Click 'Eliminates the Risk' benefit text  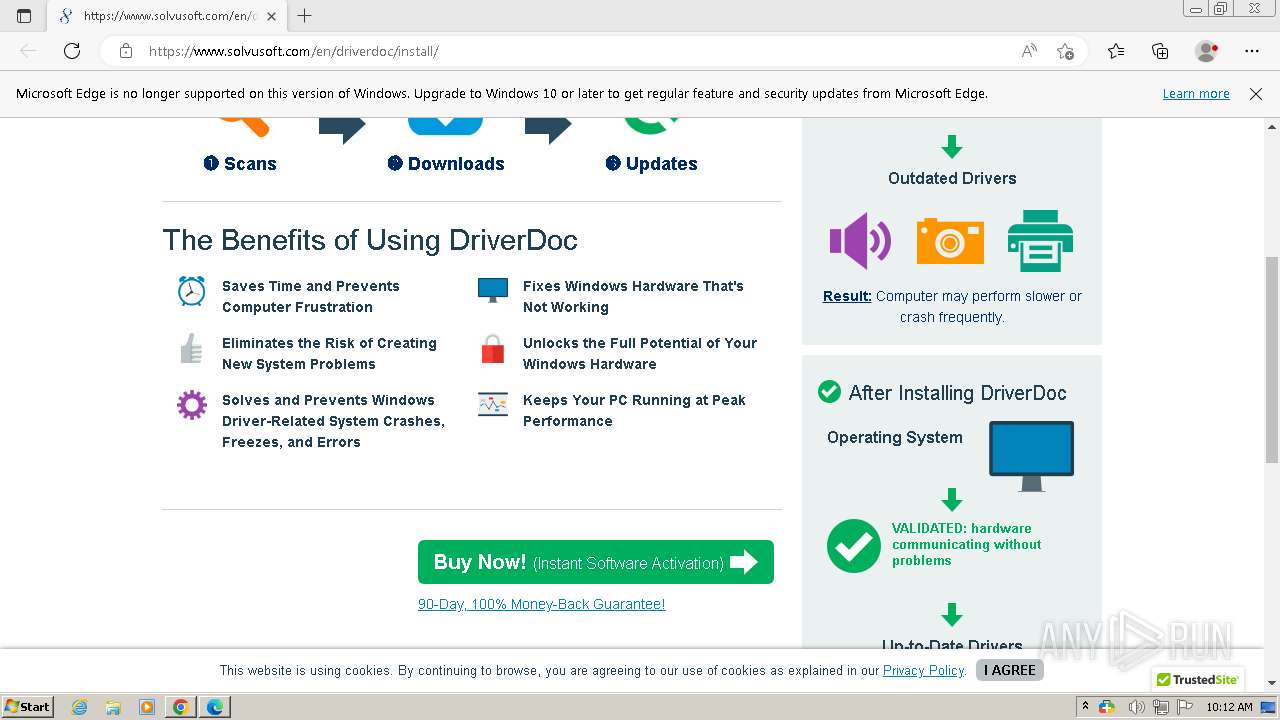coord(329,353)
